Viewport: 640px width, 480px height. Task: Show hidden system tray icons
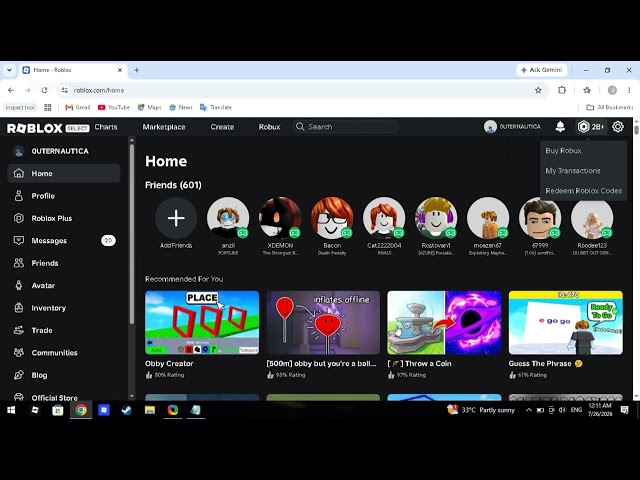click(x=529, y=410)
